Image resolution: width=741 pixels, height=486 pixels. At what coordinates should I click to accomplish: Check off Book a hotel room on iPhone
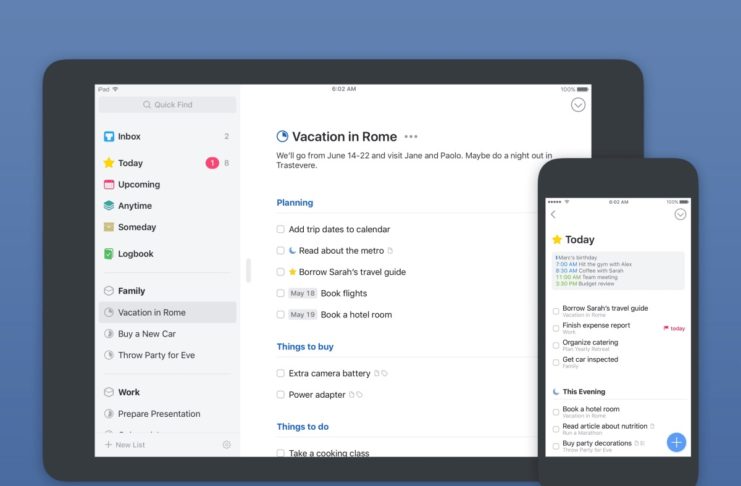(556, 412)
